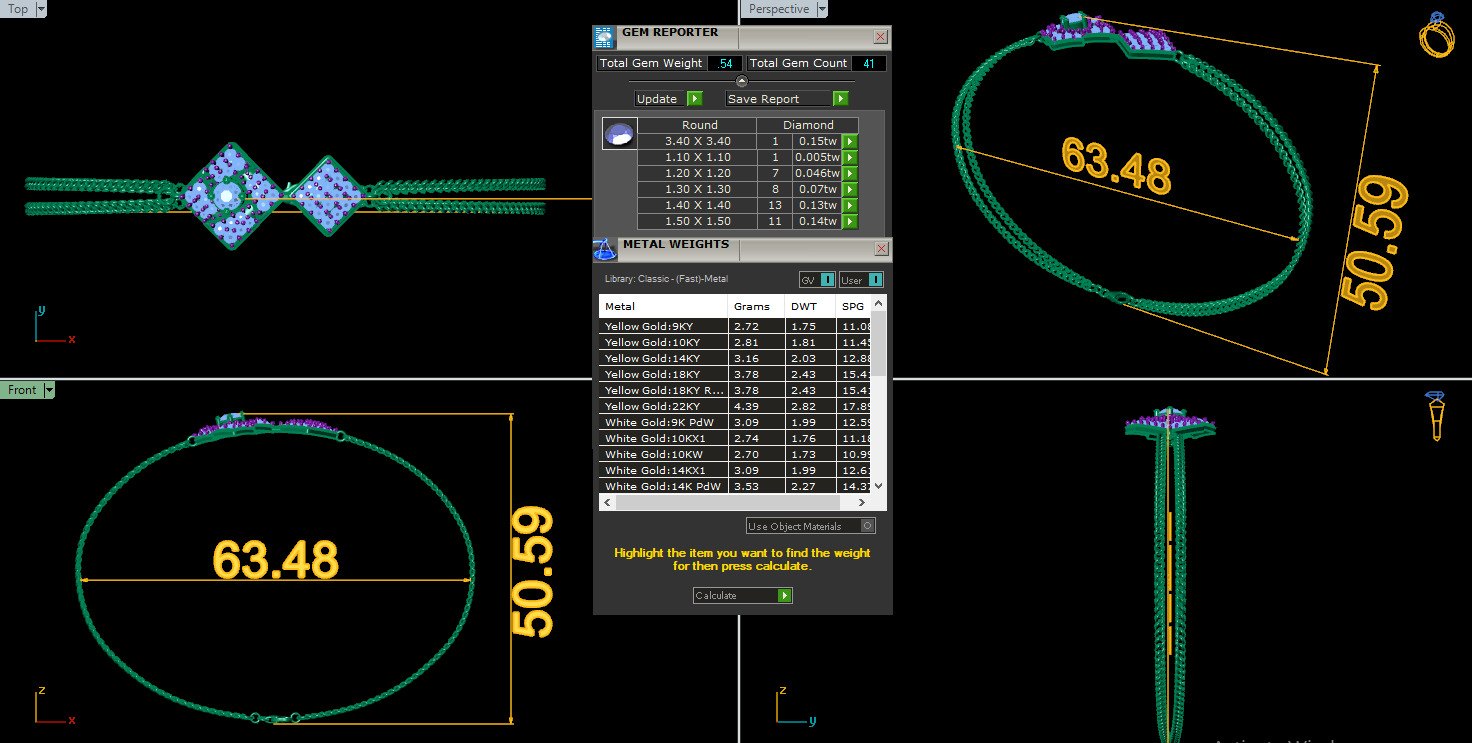Select the Front viewport label
The image size is (1472, 743).
tap(21, 390)
